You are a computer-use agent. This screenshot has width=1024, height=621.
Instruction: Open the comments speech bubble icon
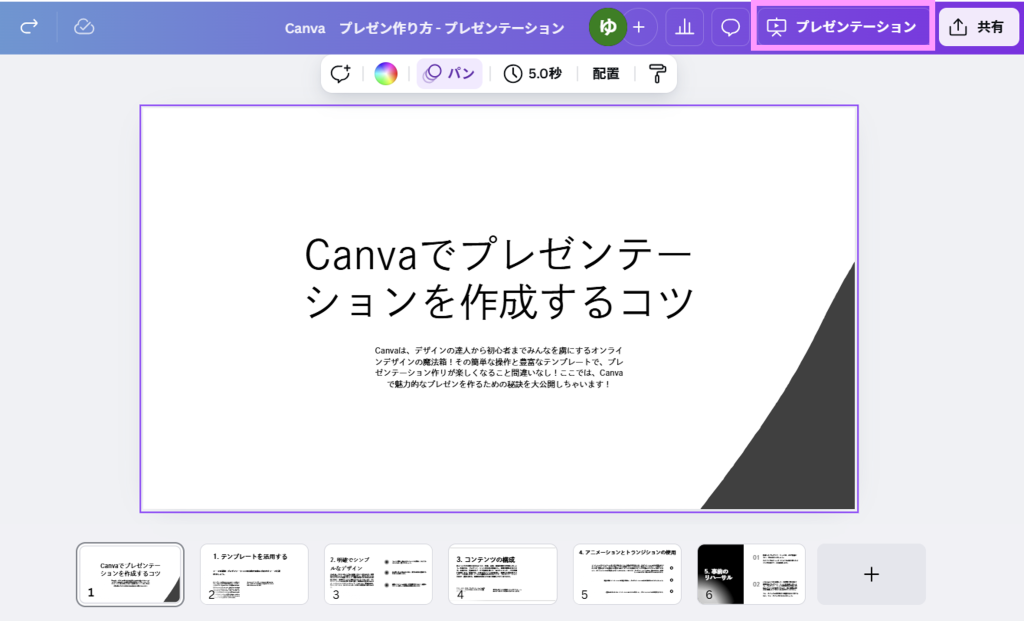731,27
